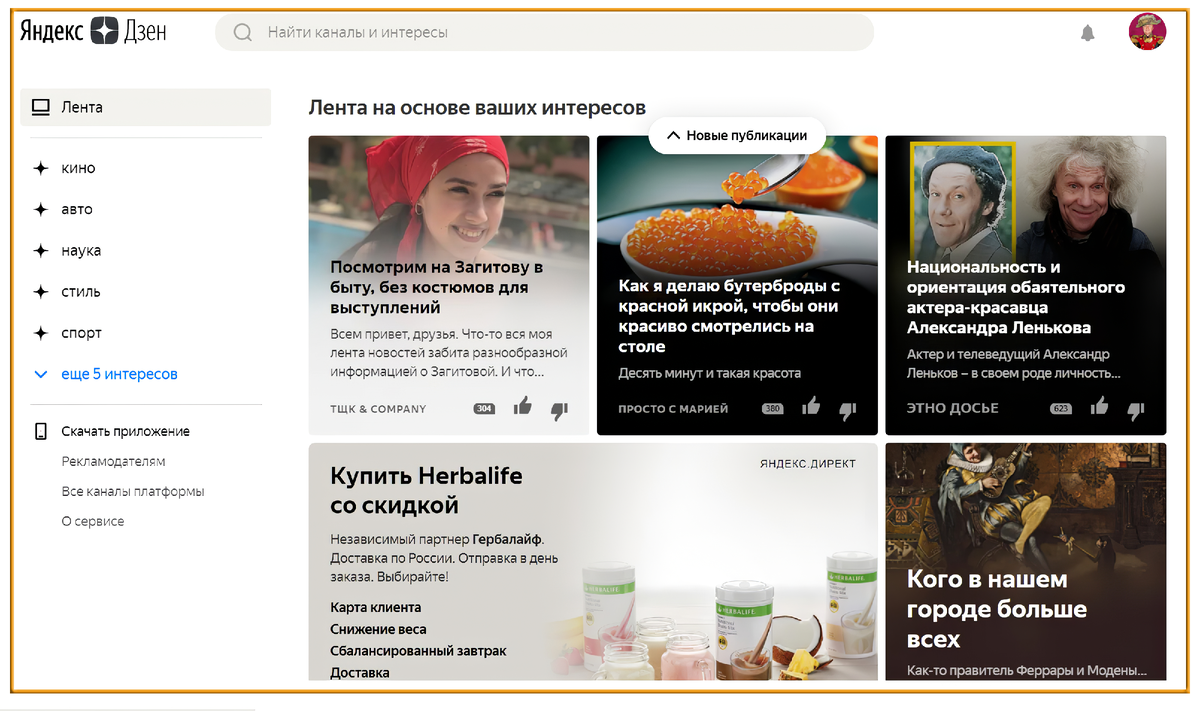Like the Загитова article

(522, 406)
